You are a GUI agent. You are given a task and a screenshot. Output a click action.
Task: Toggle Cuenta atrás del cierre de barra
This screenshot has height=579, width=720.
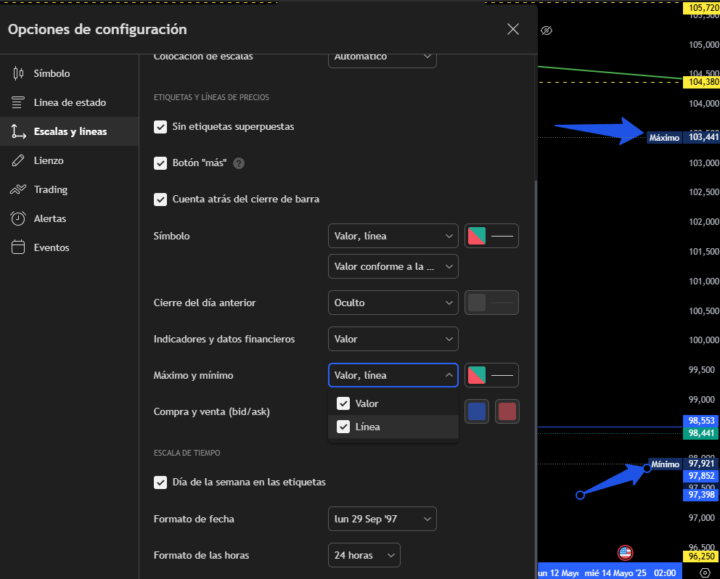click(160, 199)
